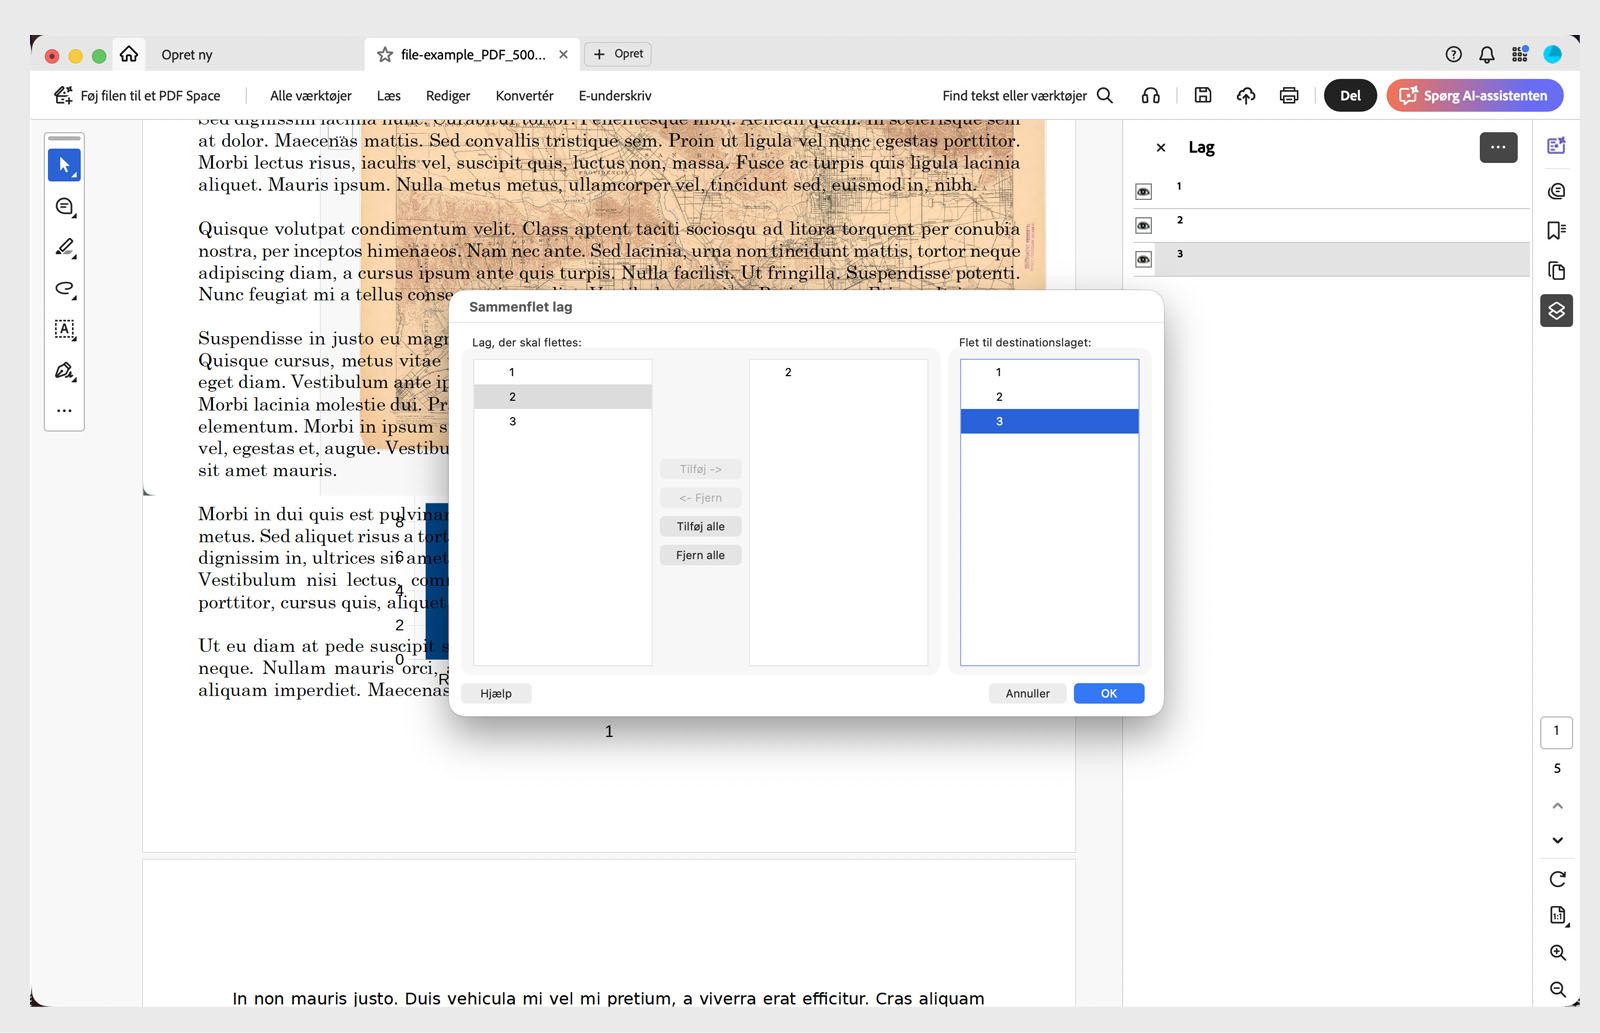This screenshot has width=1600, height=1033.
Task: Print the document with the printer icon
Action: (1289, 96)
